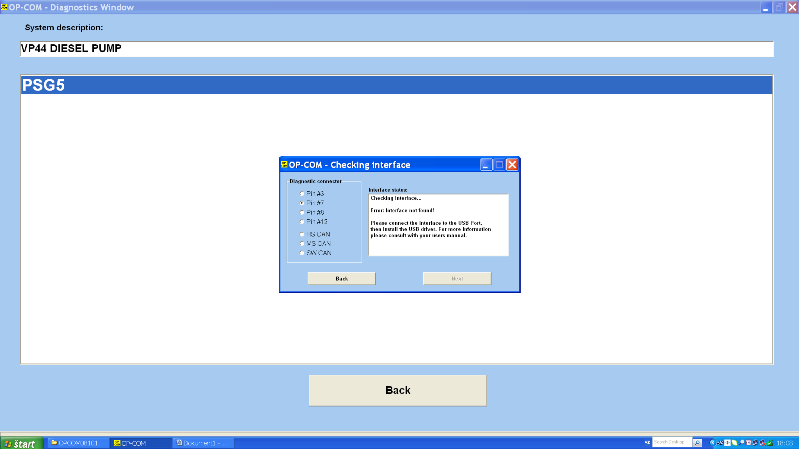The width and height of the screenshot is (799, 449).
Task: Choose Pin A7 diagnostic connector
Action: tap(302, 203)
